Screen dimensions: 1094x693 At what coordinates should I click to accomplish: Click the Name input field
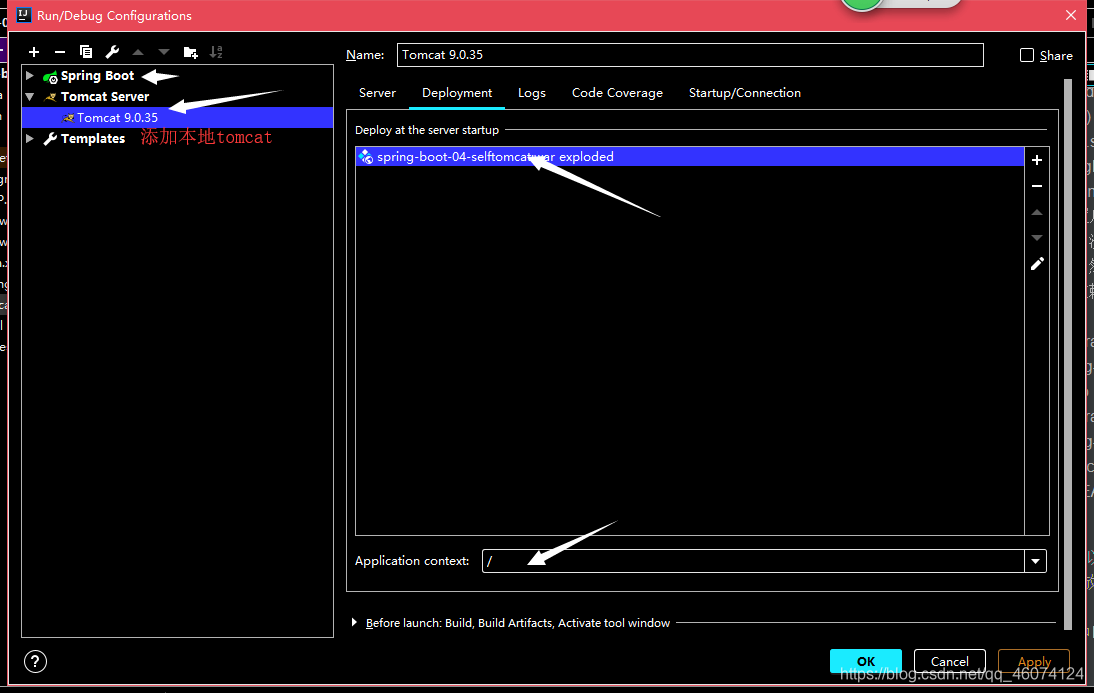pos(690,55)
